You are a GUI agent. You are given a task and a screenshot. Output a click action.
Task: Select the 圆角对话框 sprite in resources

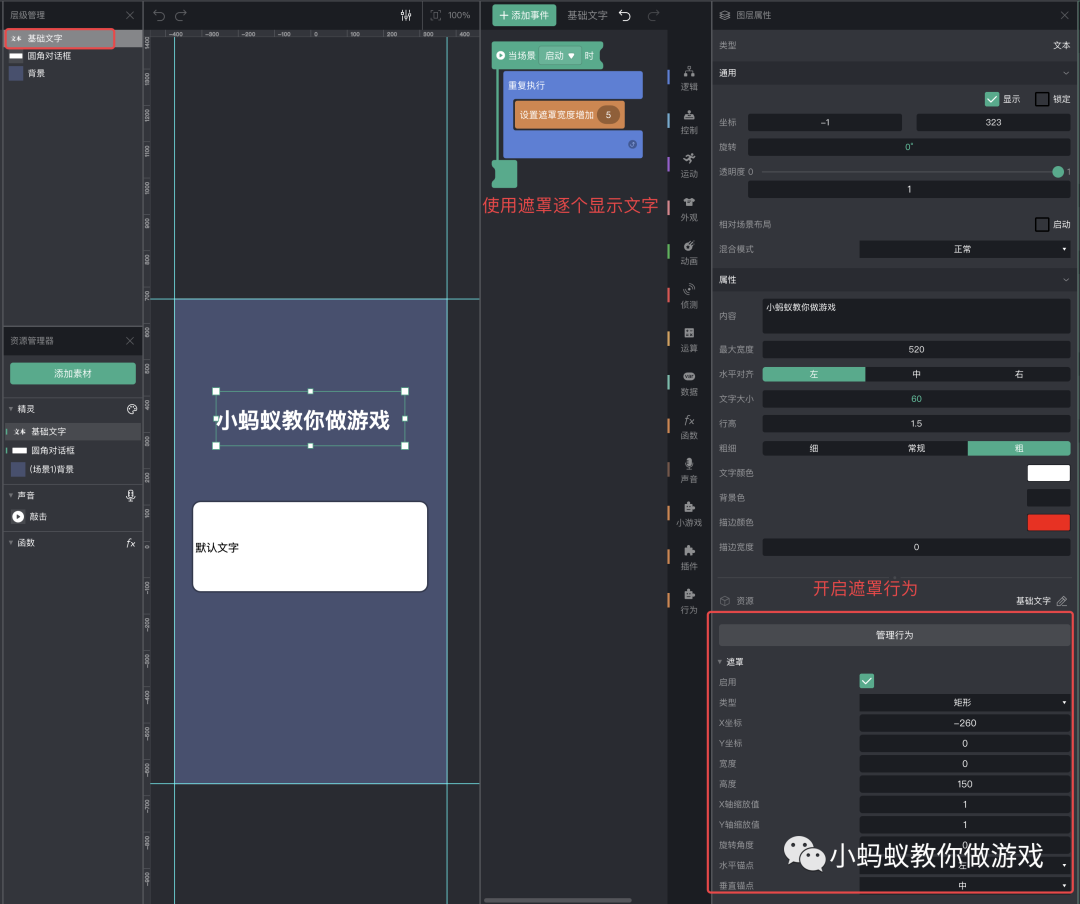[72, 450]
